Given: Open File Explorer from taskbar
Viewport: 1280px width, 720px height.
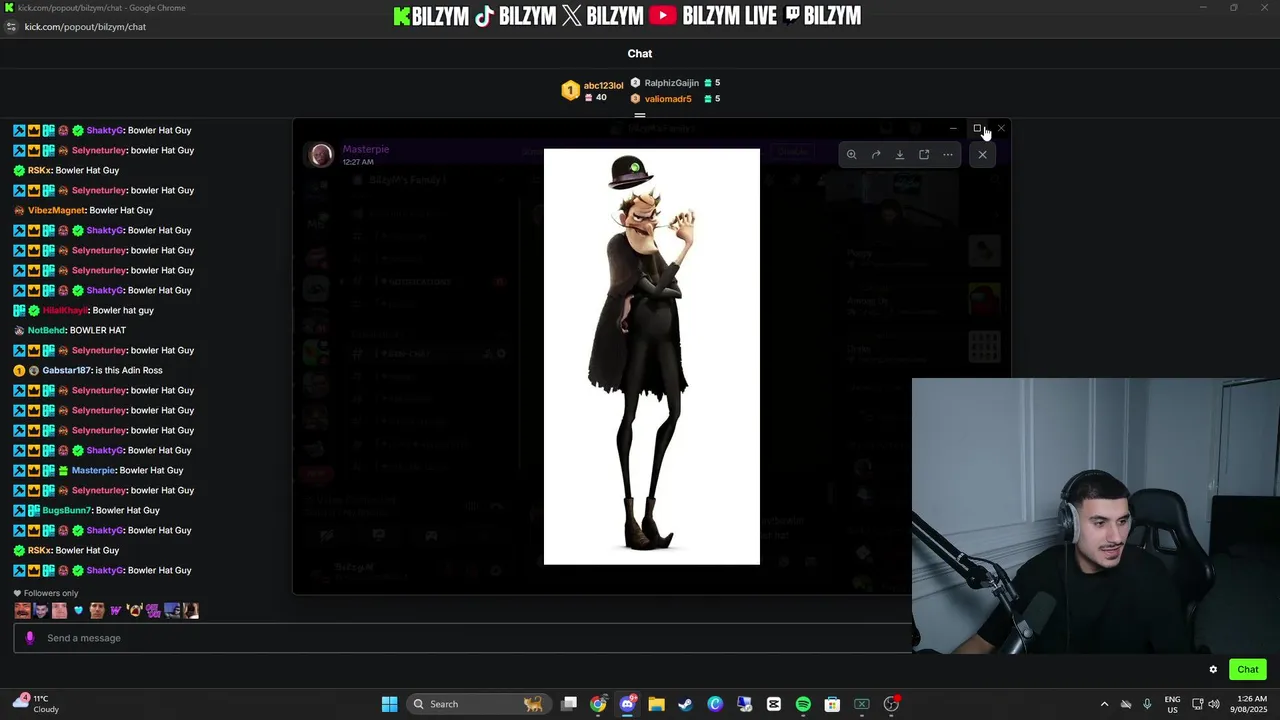Looking at the screenshot, I should coord(656,704).
